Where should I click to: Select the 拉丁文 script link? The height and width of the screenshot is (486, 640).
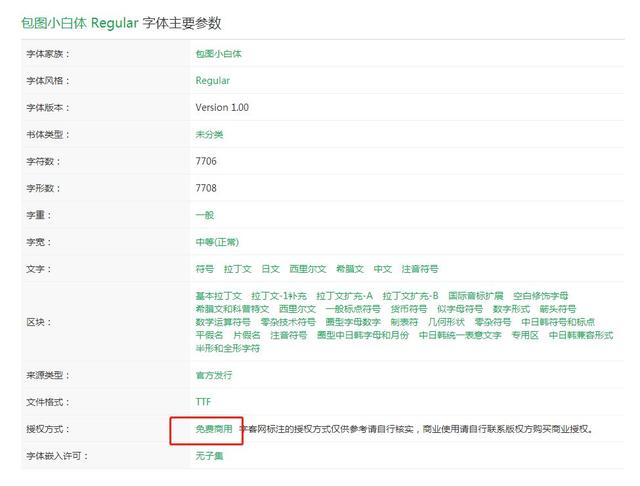(238, 269)
